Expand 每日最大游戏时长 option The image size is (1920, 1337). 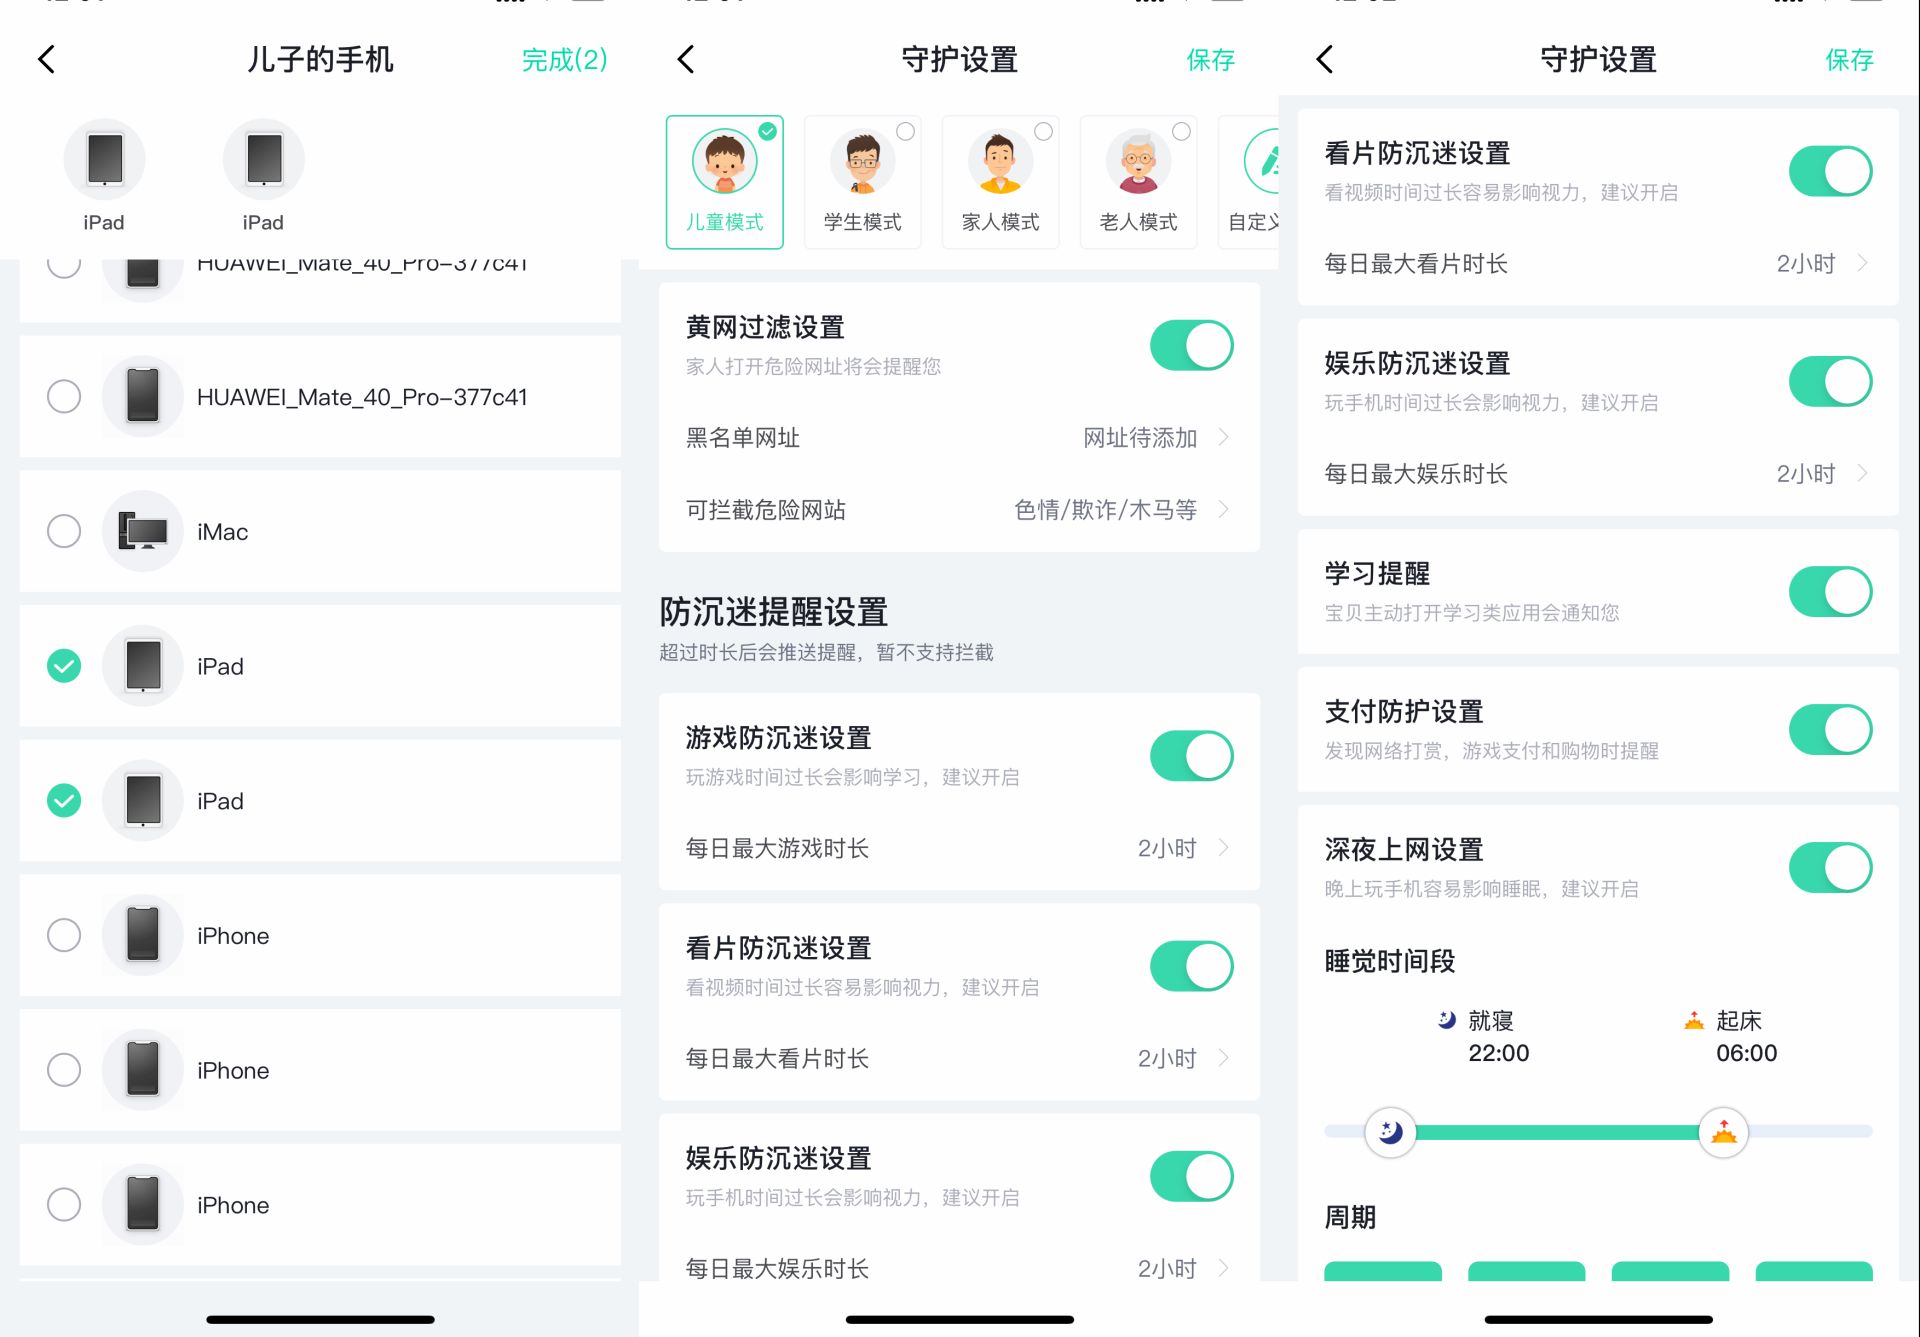pyautogui.click(x=959, y=848)
